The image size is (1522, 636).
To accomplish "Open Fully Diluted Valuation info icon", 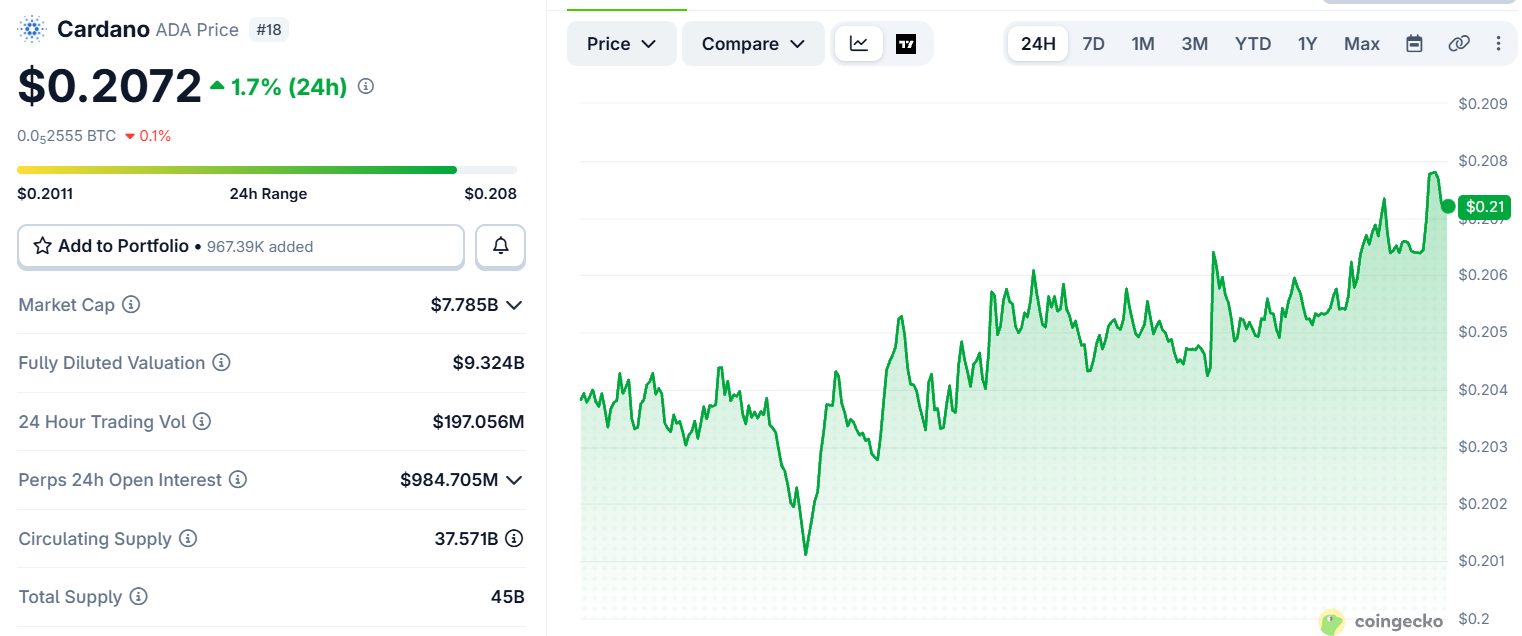I will click(222, 363).
